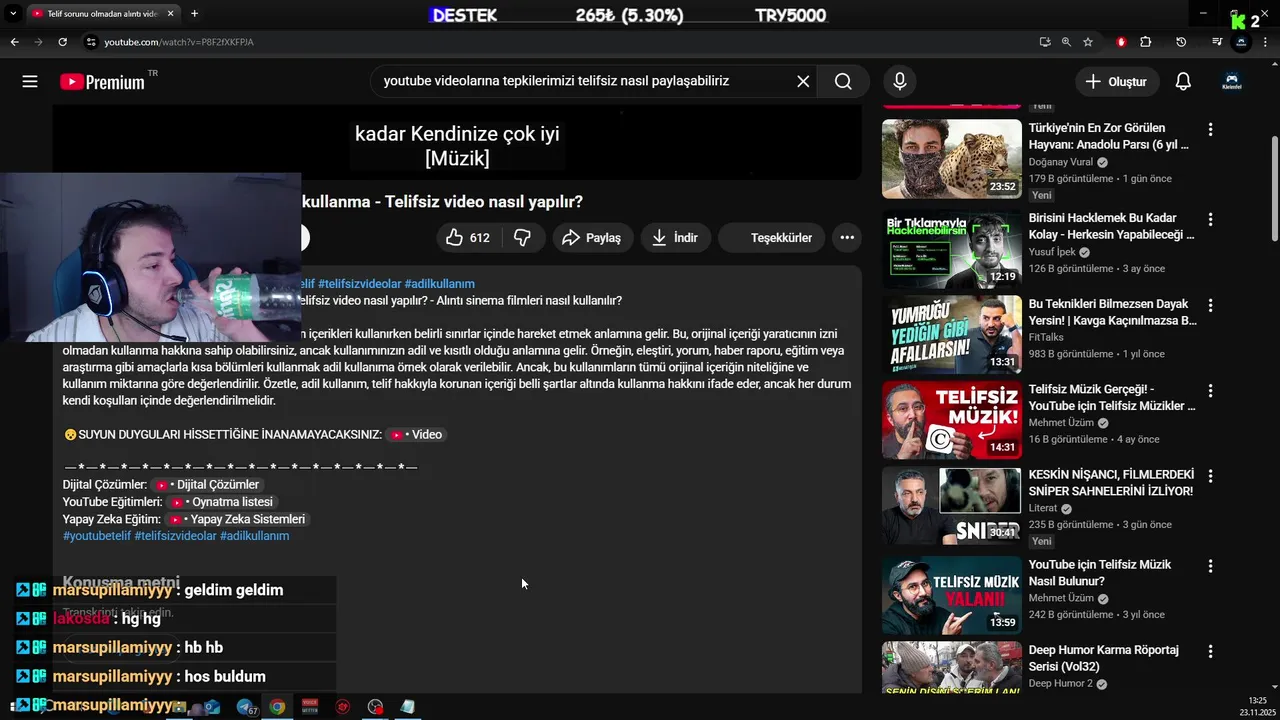Open the Anadolu Parsı leopard thumbnail

tap(952, 159)
